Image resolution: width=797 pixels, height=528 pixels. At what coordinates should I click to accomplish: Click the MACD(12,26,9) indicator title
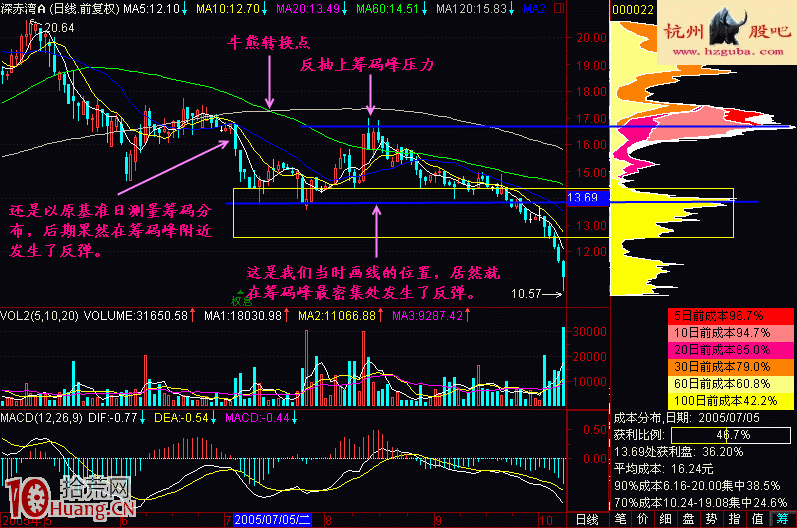click(x=42, y=418)
